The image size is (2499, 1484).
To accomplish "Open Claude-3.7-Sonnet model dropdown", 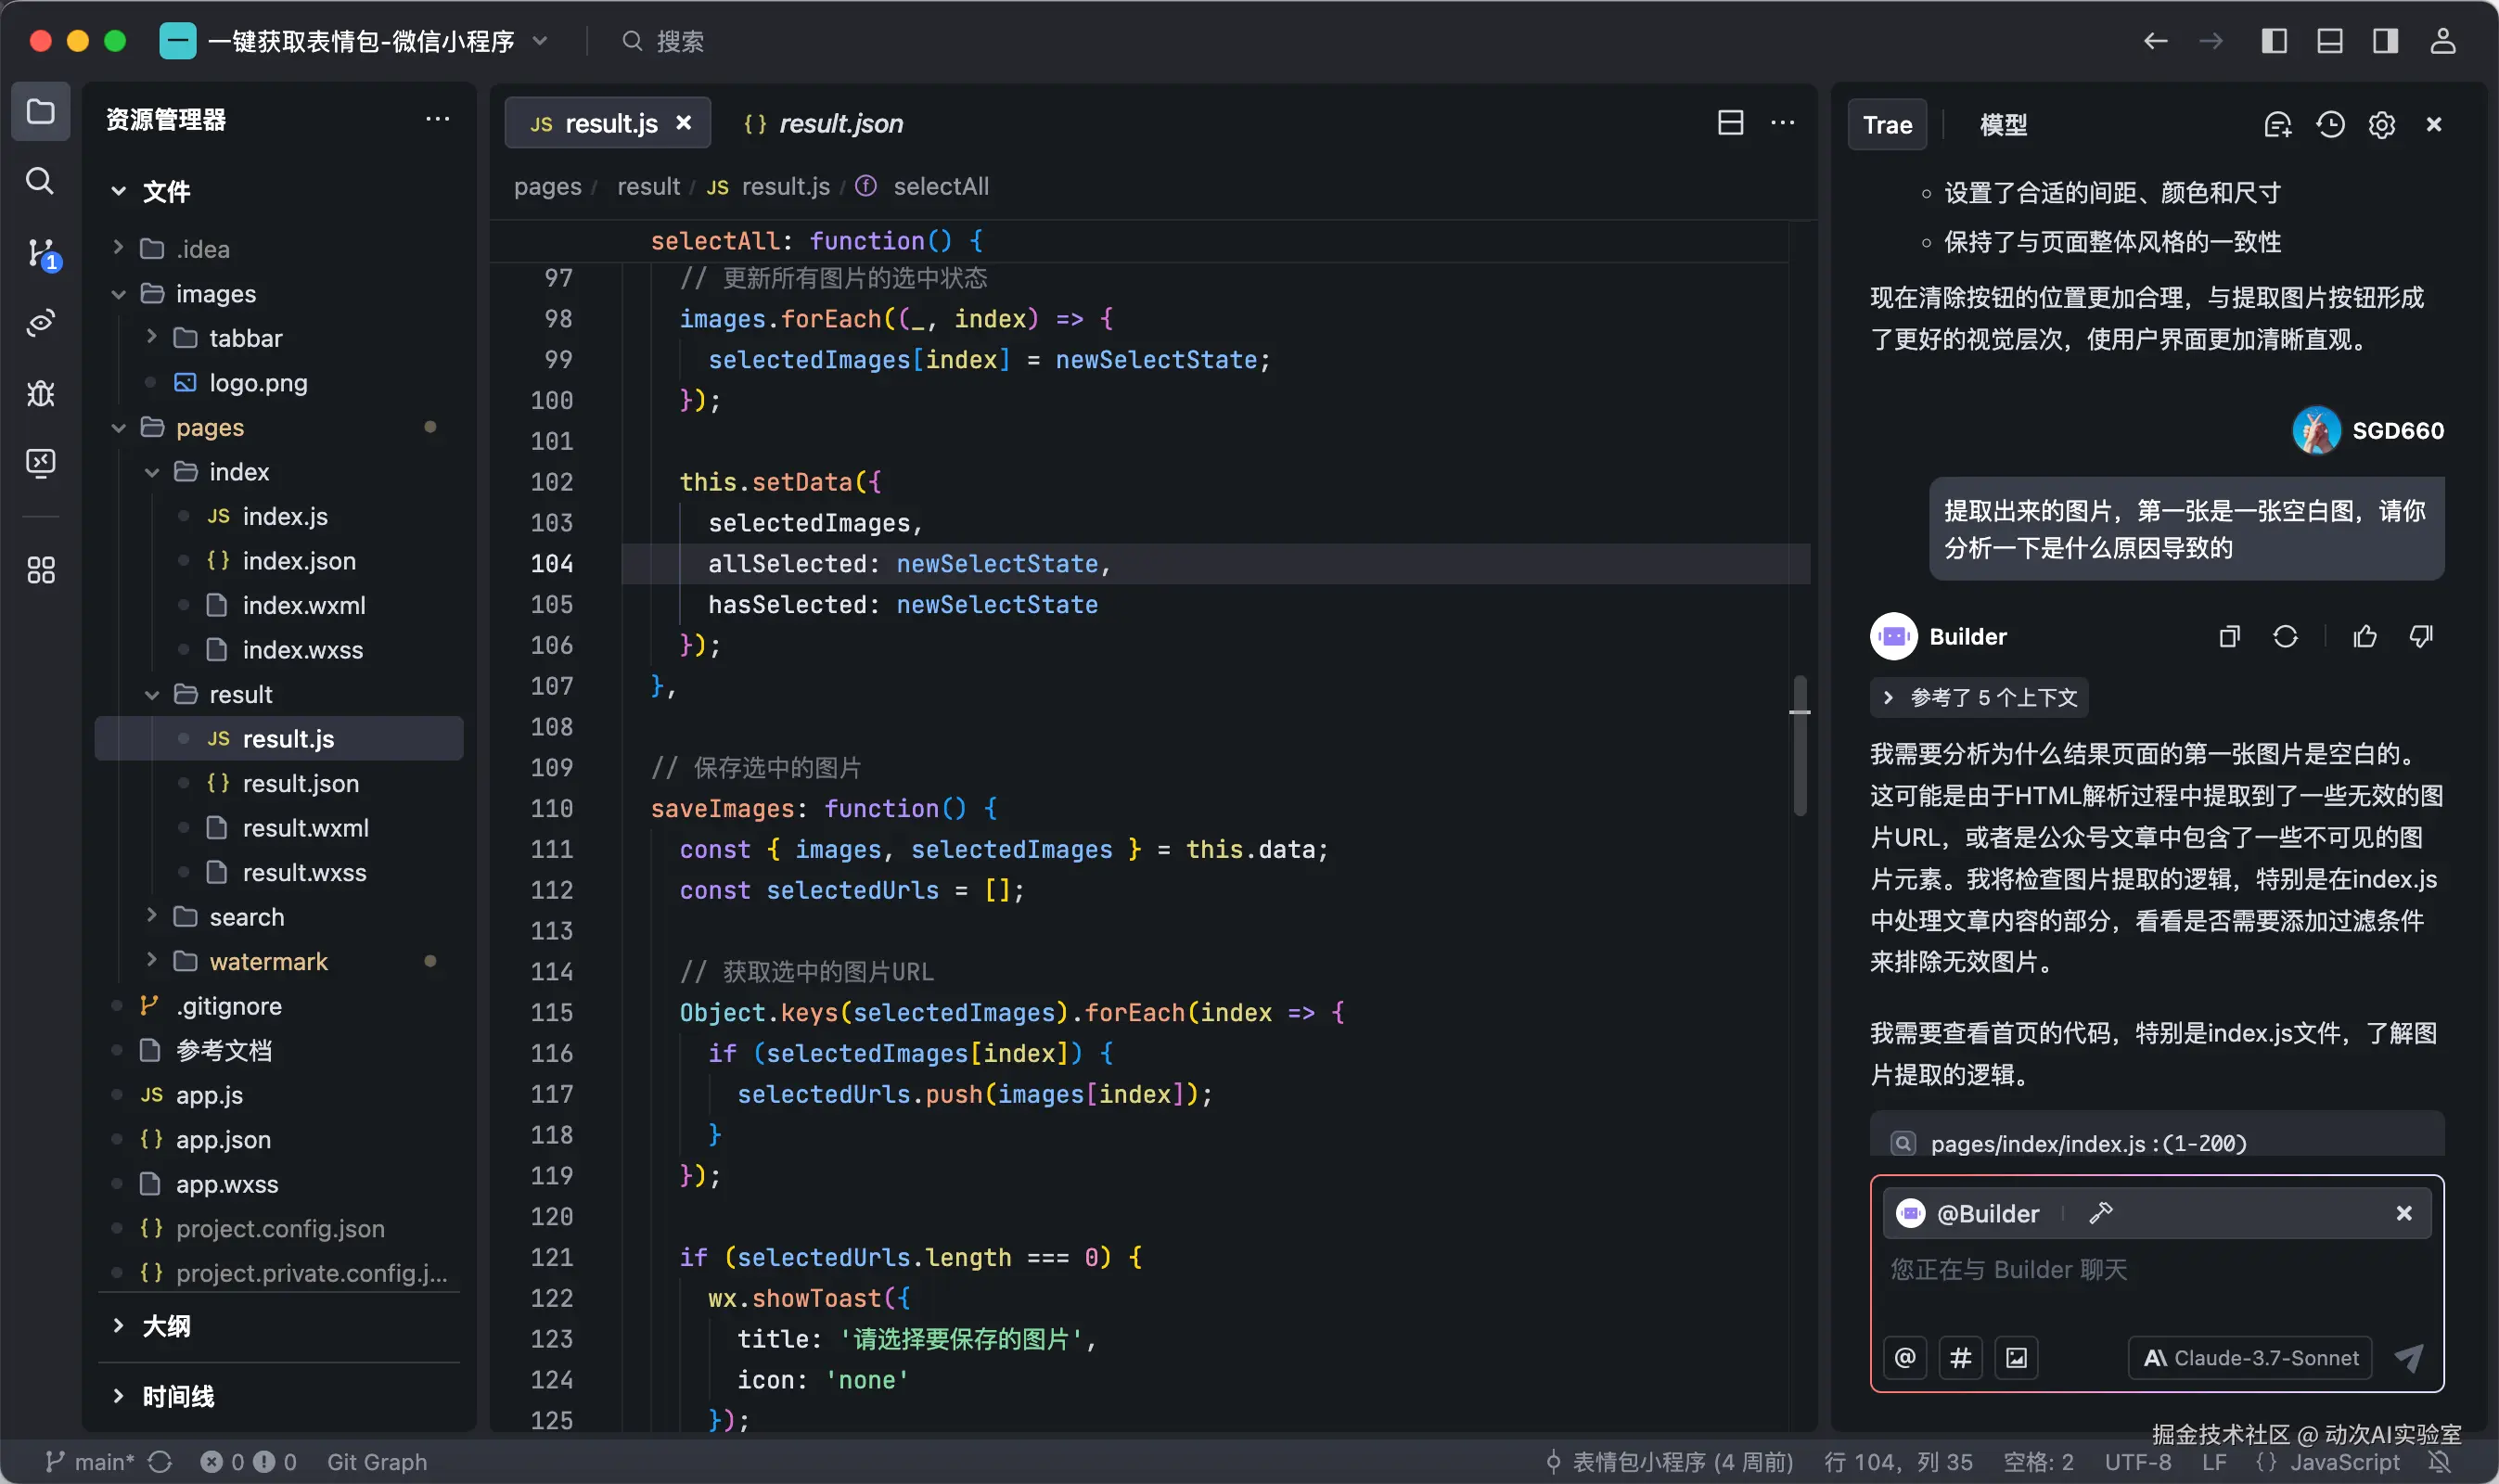I will tap(2250, 1358).
